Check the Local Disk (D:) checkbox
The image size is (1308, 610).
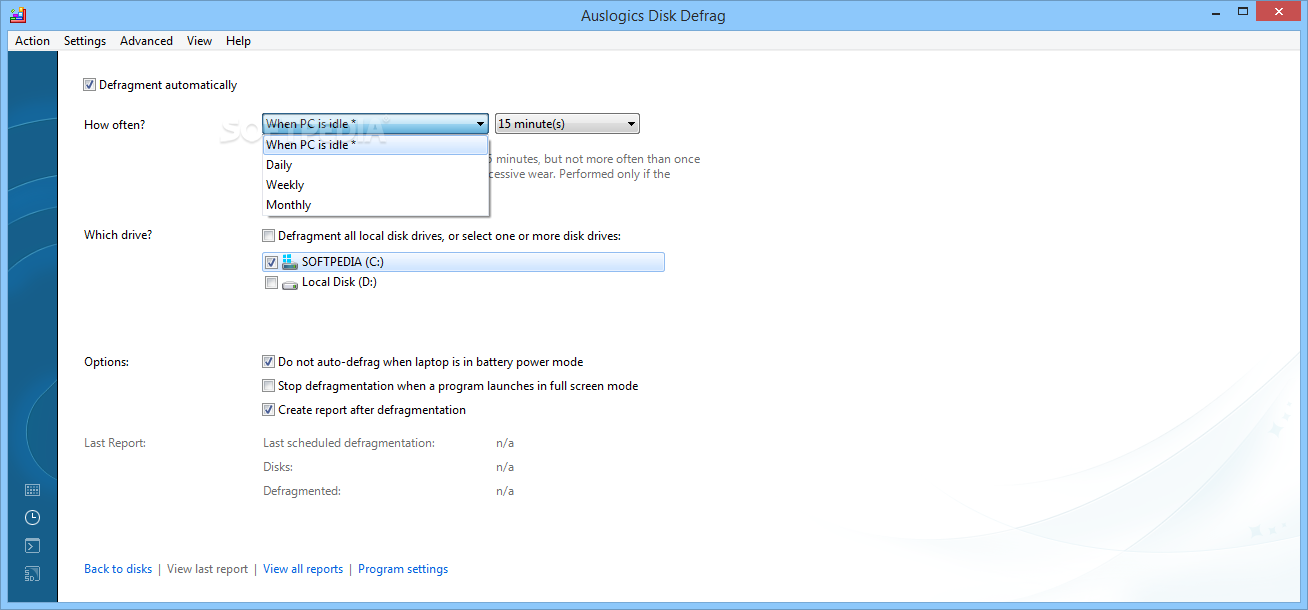(x=271, y=283)
